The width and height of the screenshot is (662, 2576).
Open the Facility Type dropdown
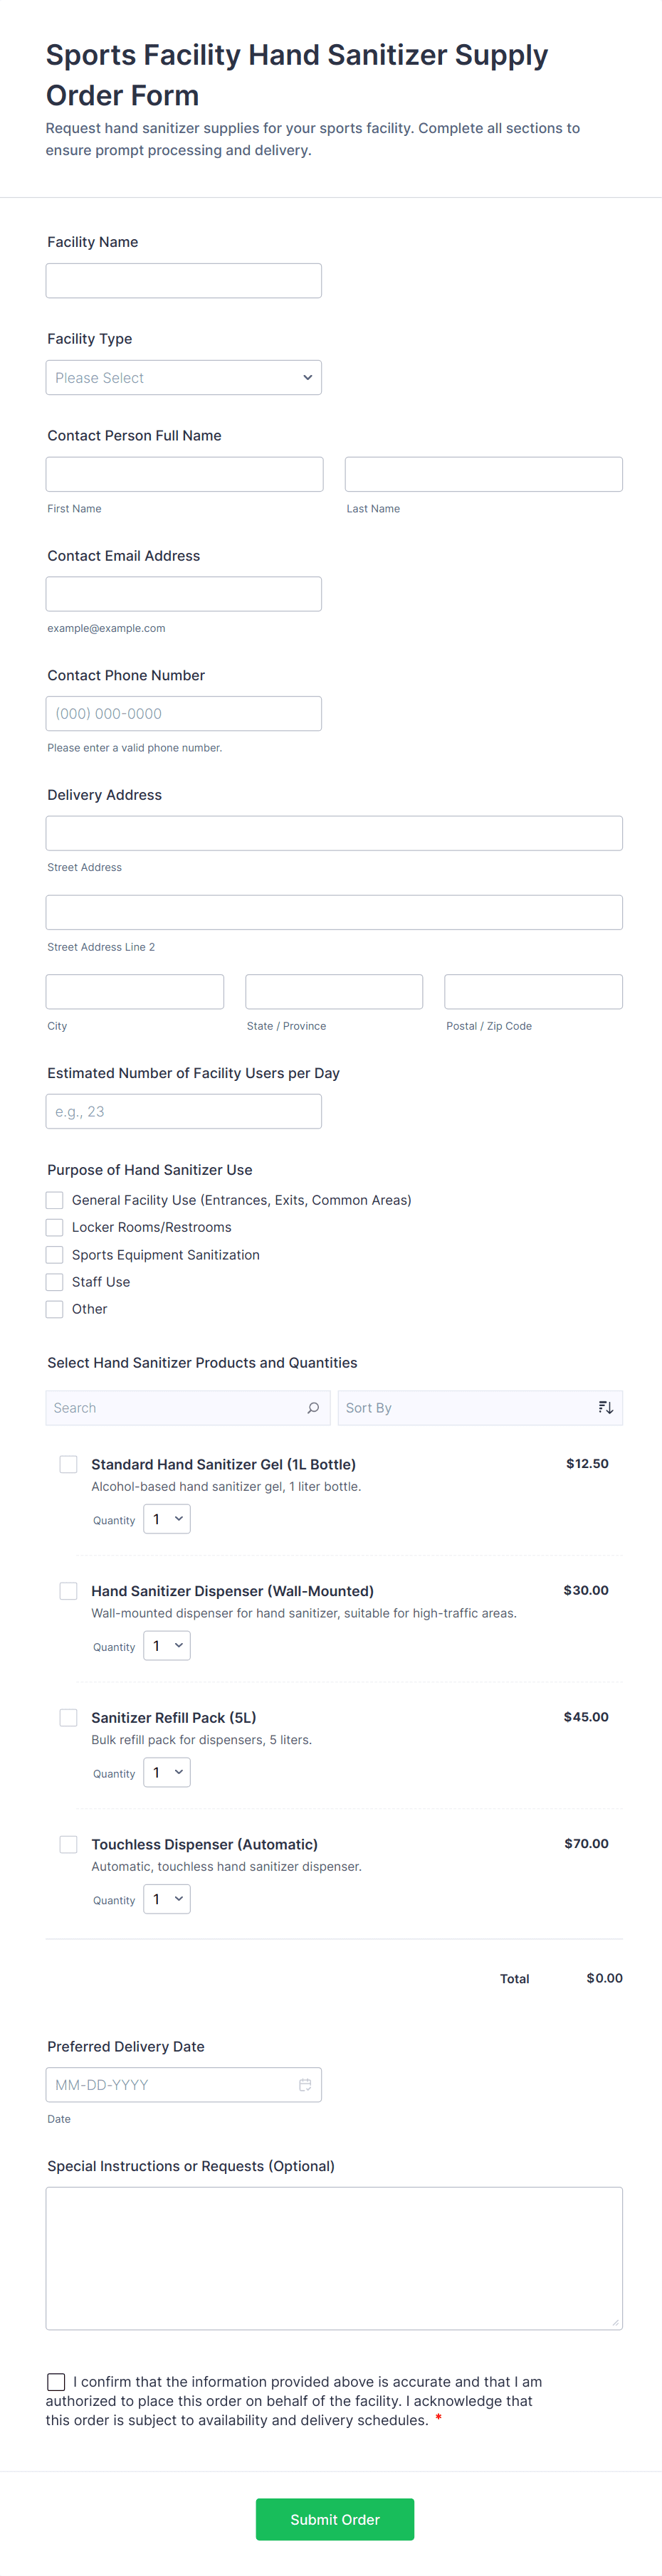183,378
